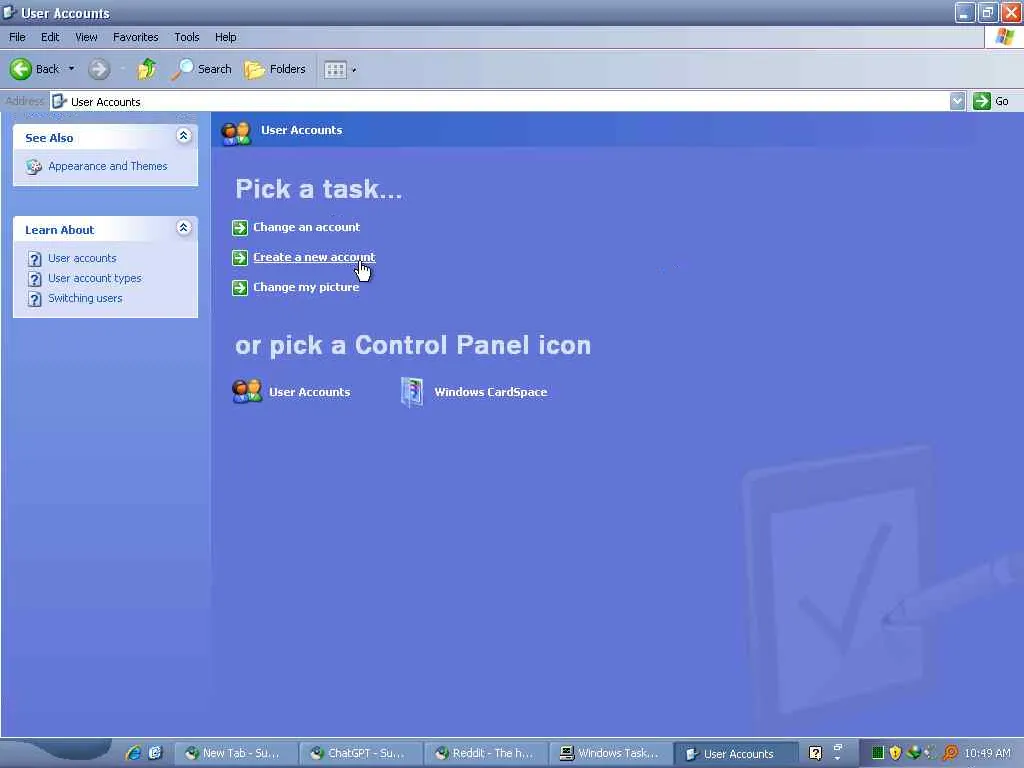Launch Internet Explorer from quick launch

pos(133,753)
